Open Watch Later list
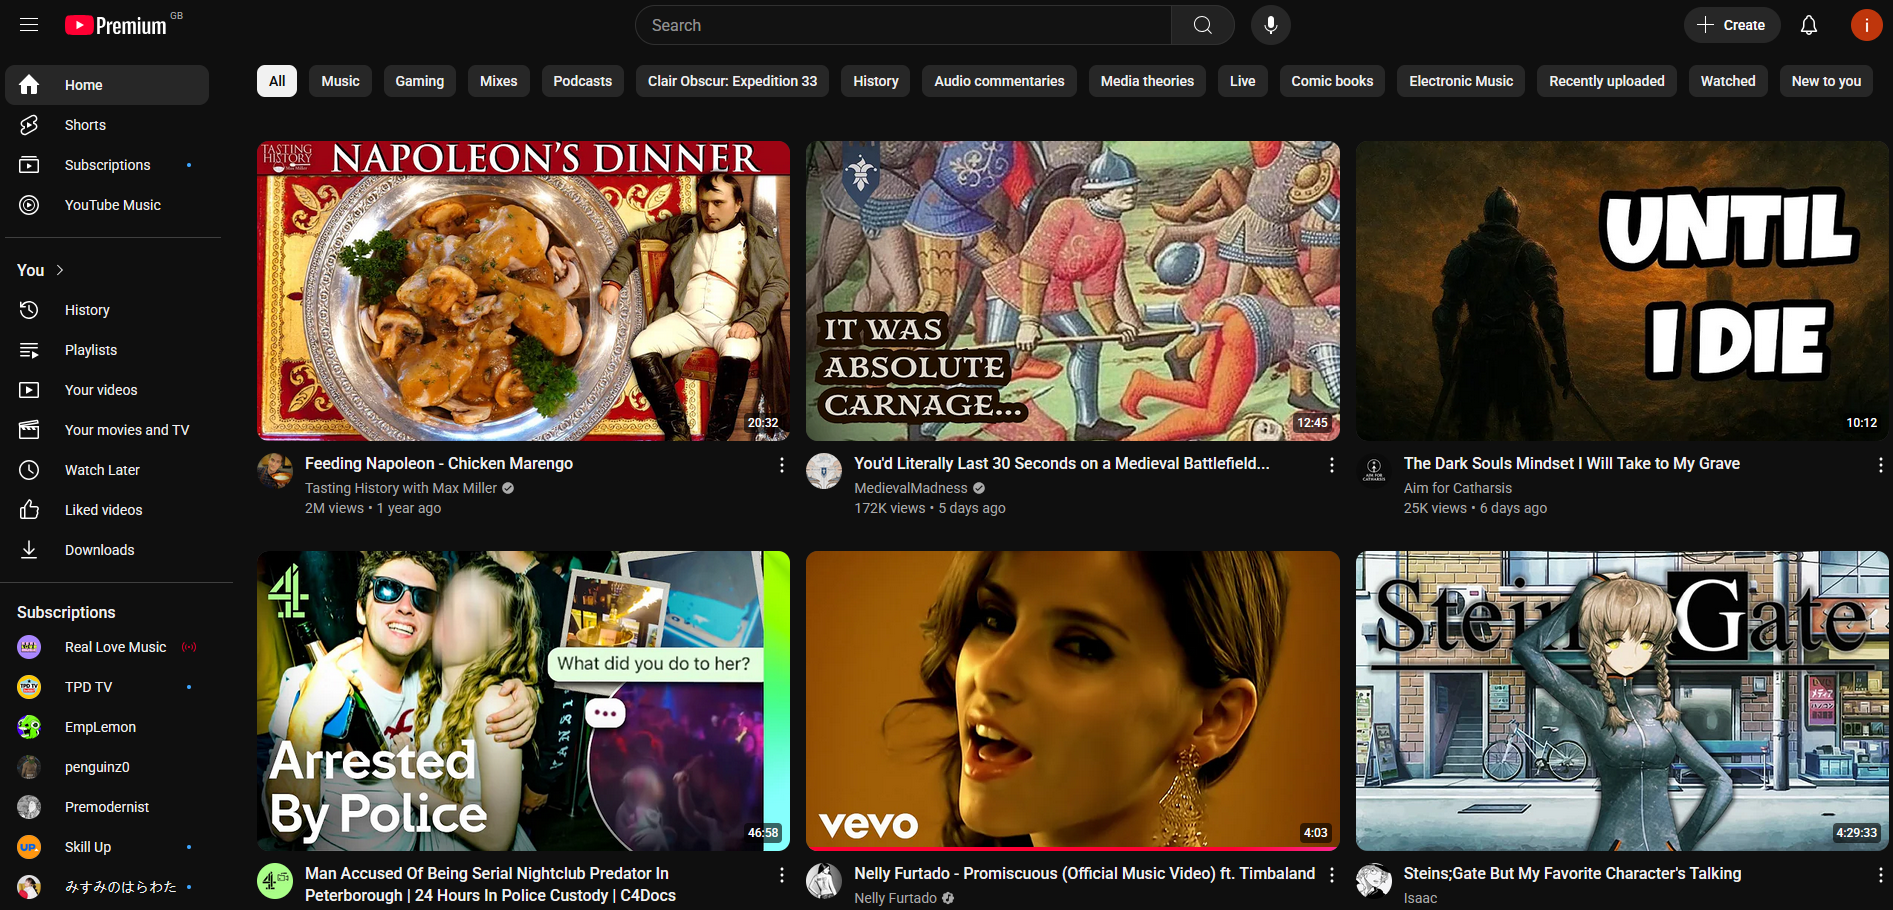This screenshot has width=1893, height=910. (107, 470)
